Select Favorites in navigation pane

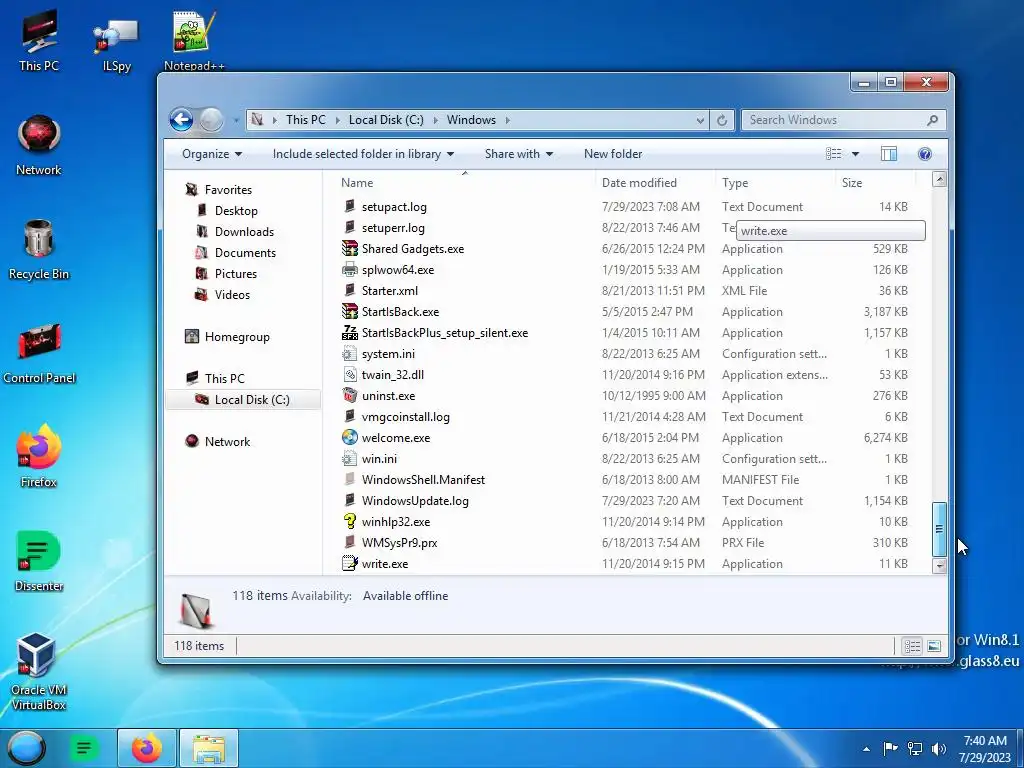(x=228, y=189)
